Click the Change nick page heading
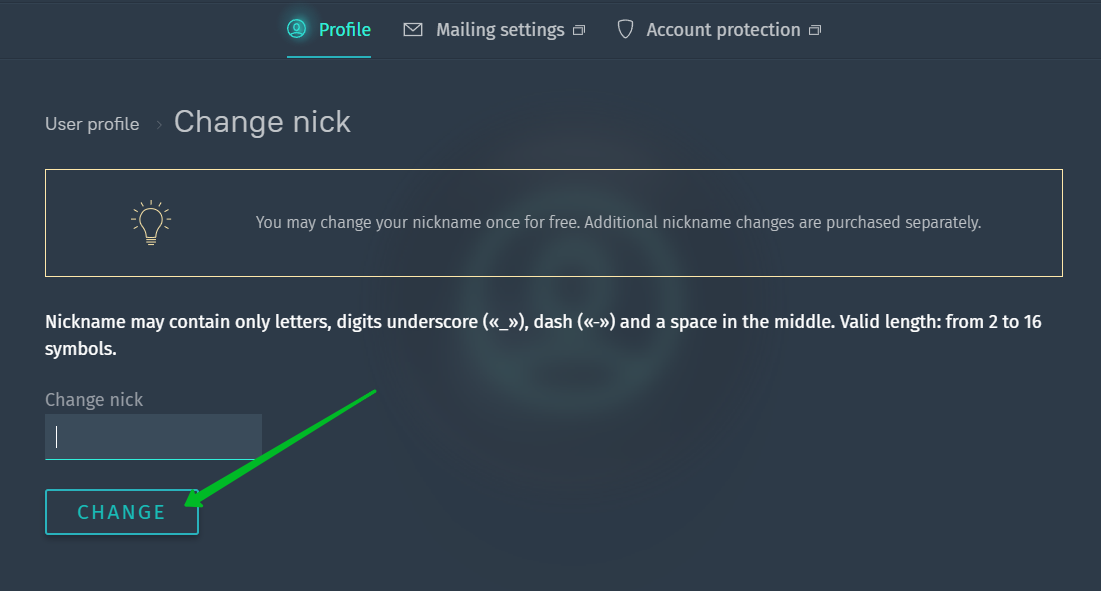1101x591 pixels. click(x=262, y=122)
